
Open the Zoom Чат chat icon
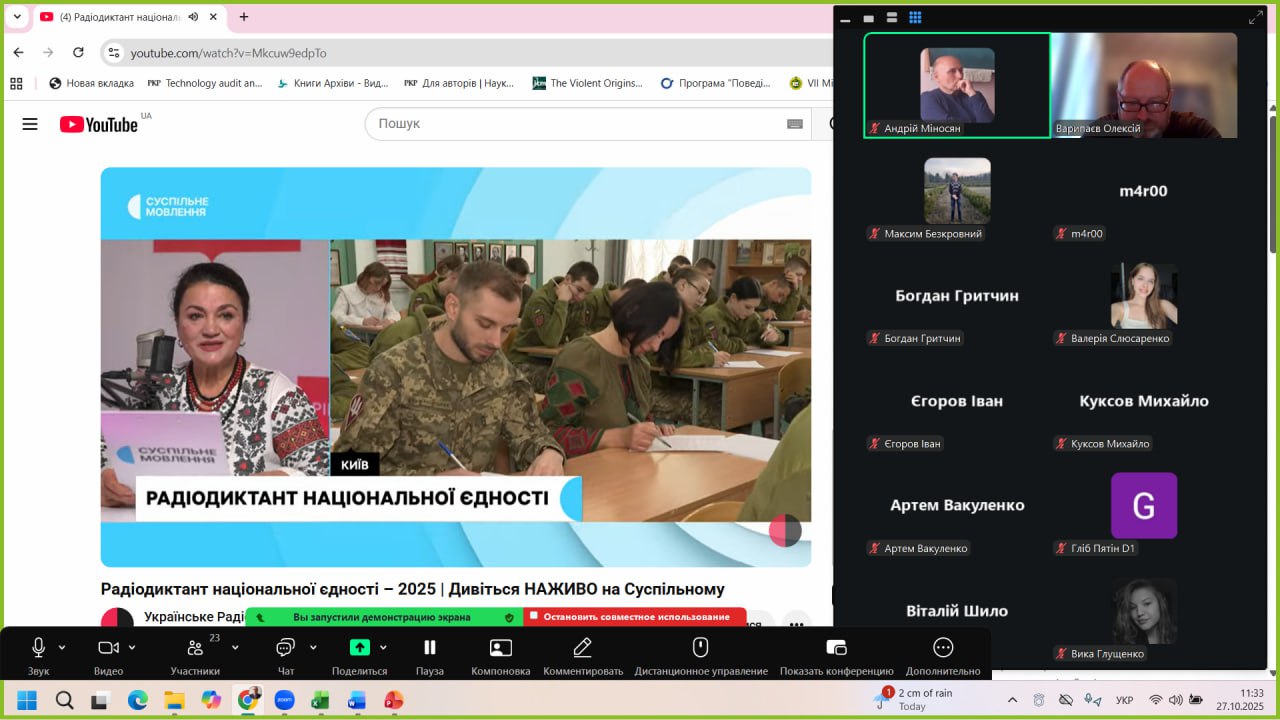click(285, 648)
